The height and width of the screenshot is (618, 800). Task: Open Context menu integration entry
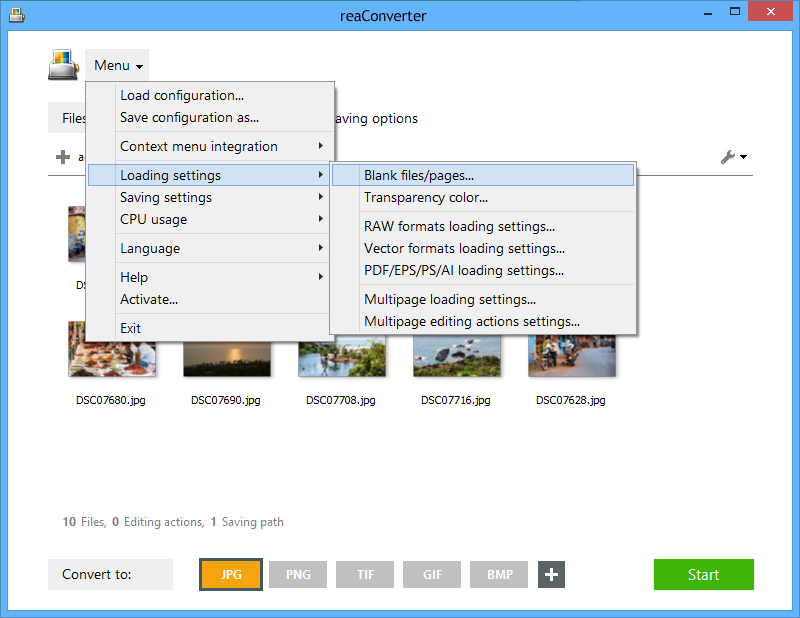tap(210, 146)
